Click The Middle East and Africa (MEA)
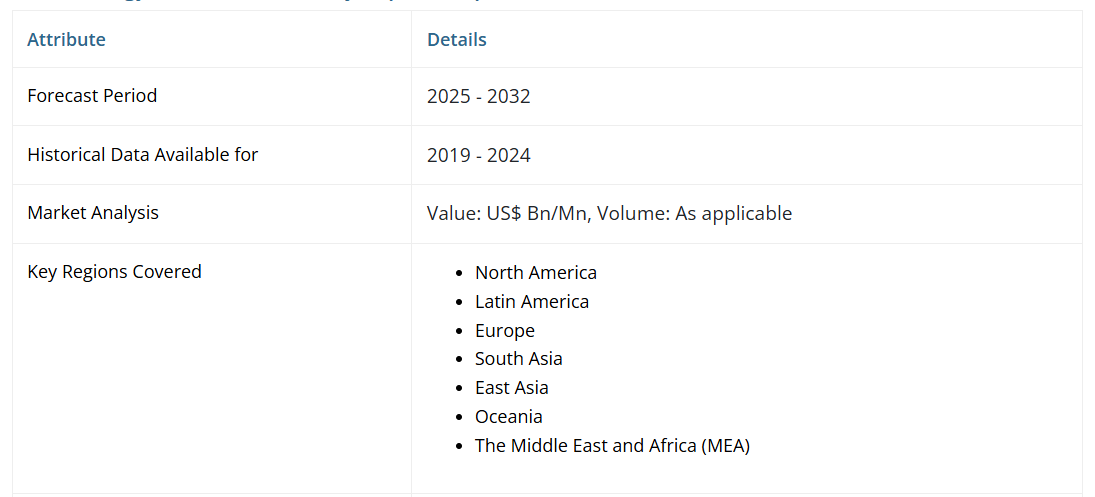Image resolution: width=1095 pixels, height=497 pixels. click(612, 446)
